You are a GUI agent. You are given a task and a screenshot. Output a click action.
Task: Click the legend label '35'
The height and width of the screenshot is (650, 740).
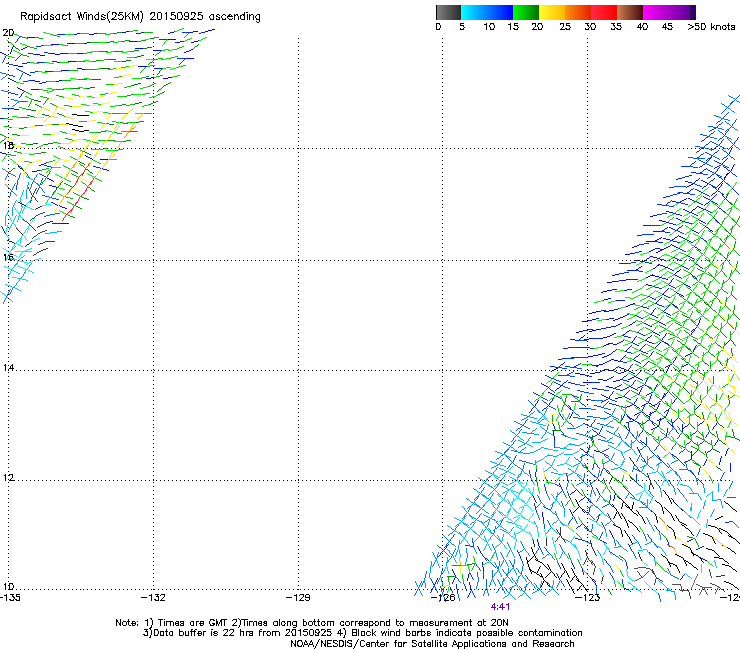tap(616, 27)
